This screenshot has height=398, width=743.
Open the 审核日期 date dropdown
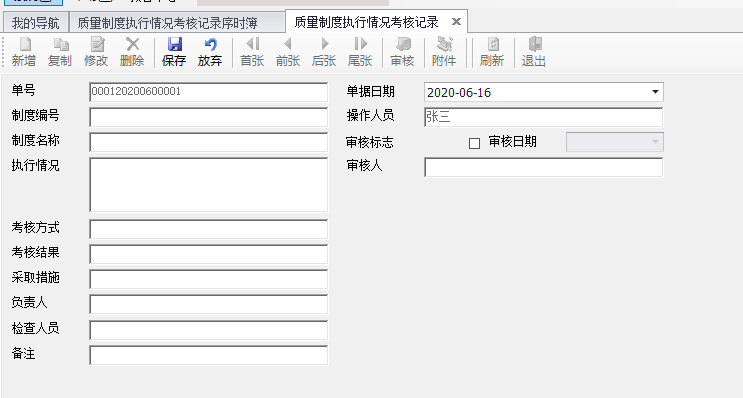(655, 142)
